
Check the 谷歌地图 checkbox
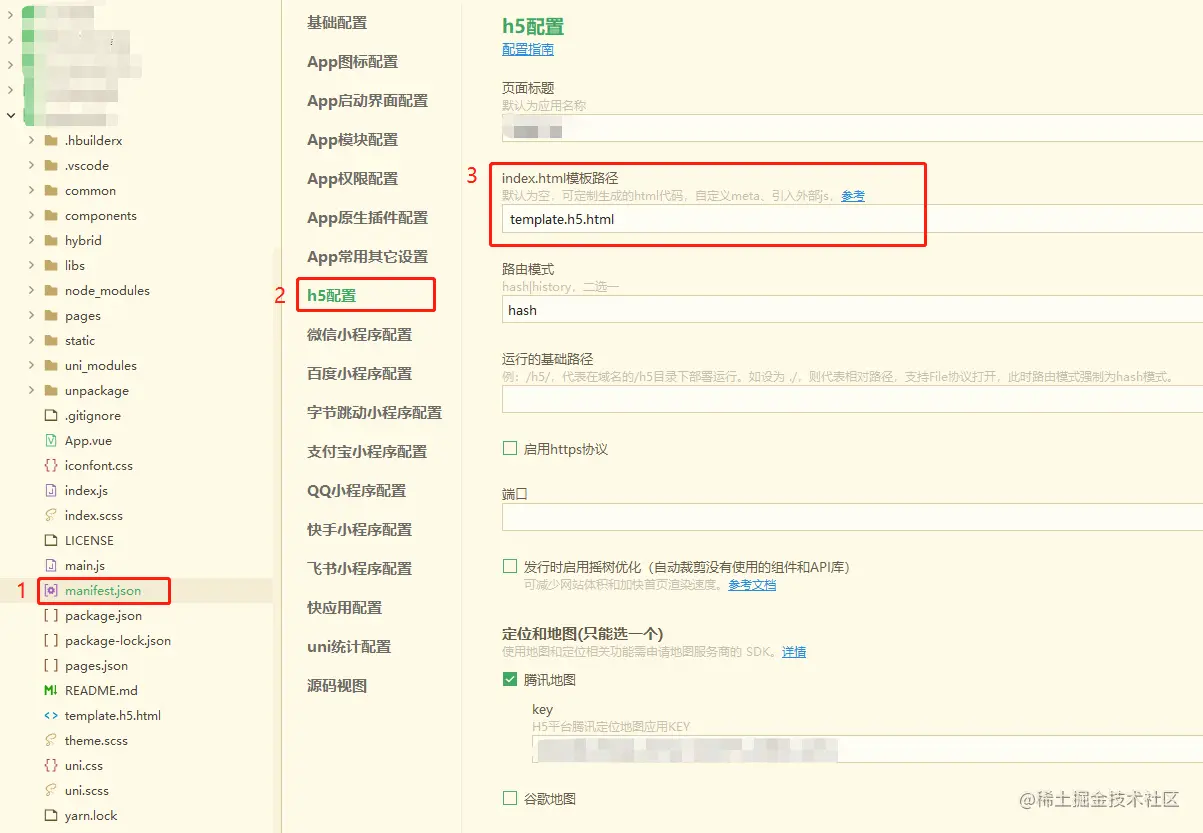(x=510, y=798)
